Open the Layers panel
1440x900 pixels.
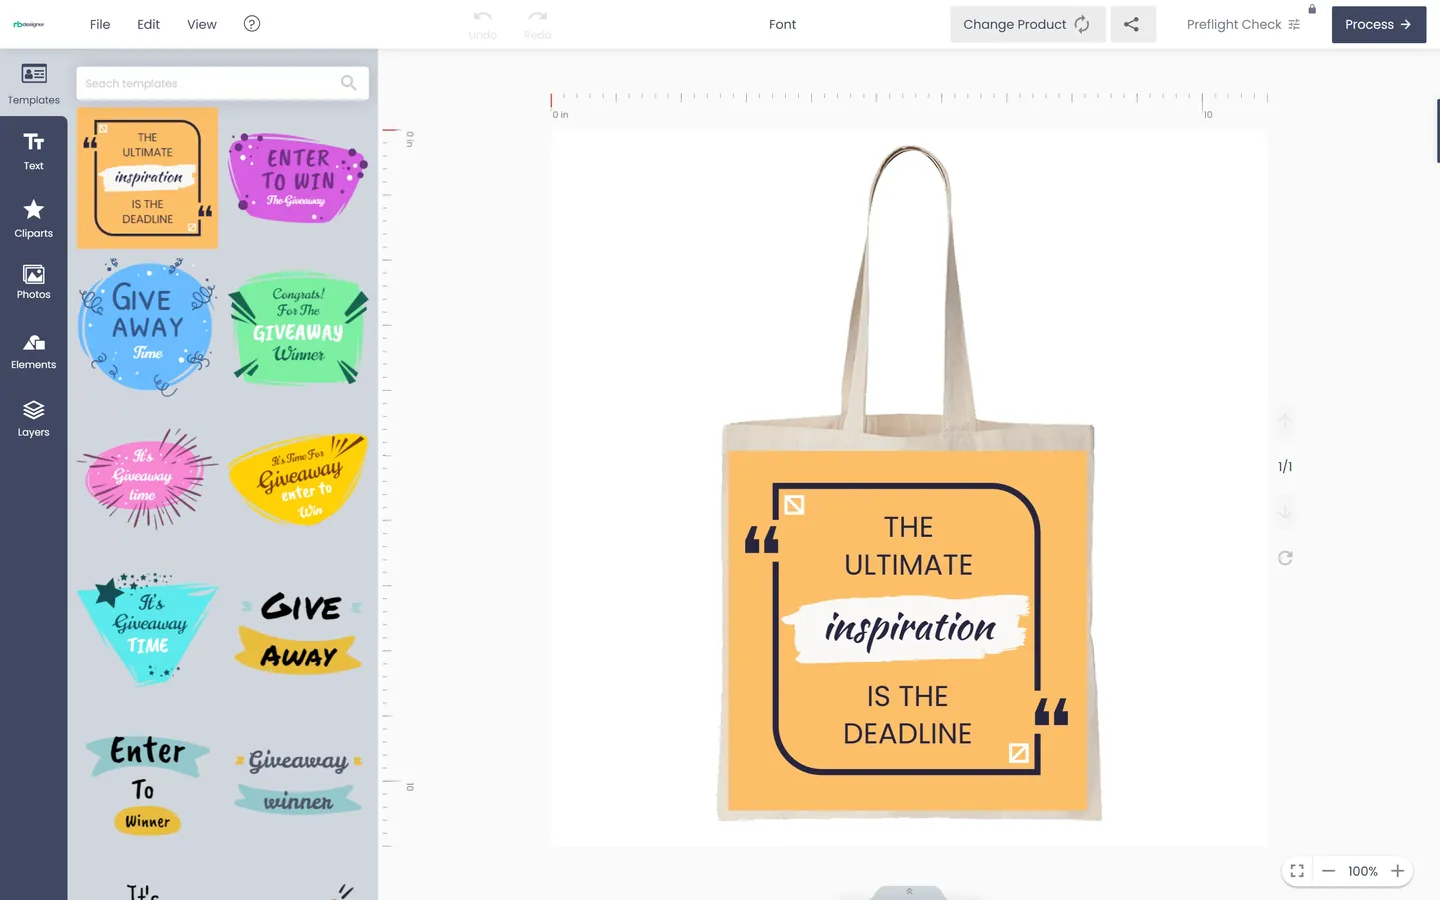coord(34,419)
